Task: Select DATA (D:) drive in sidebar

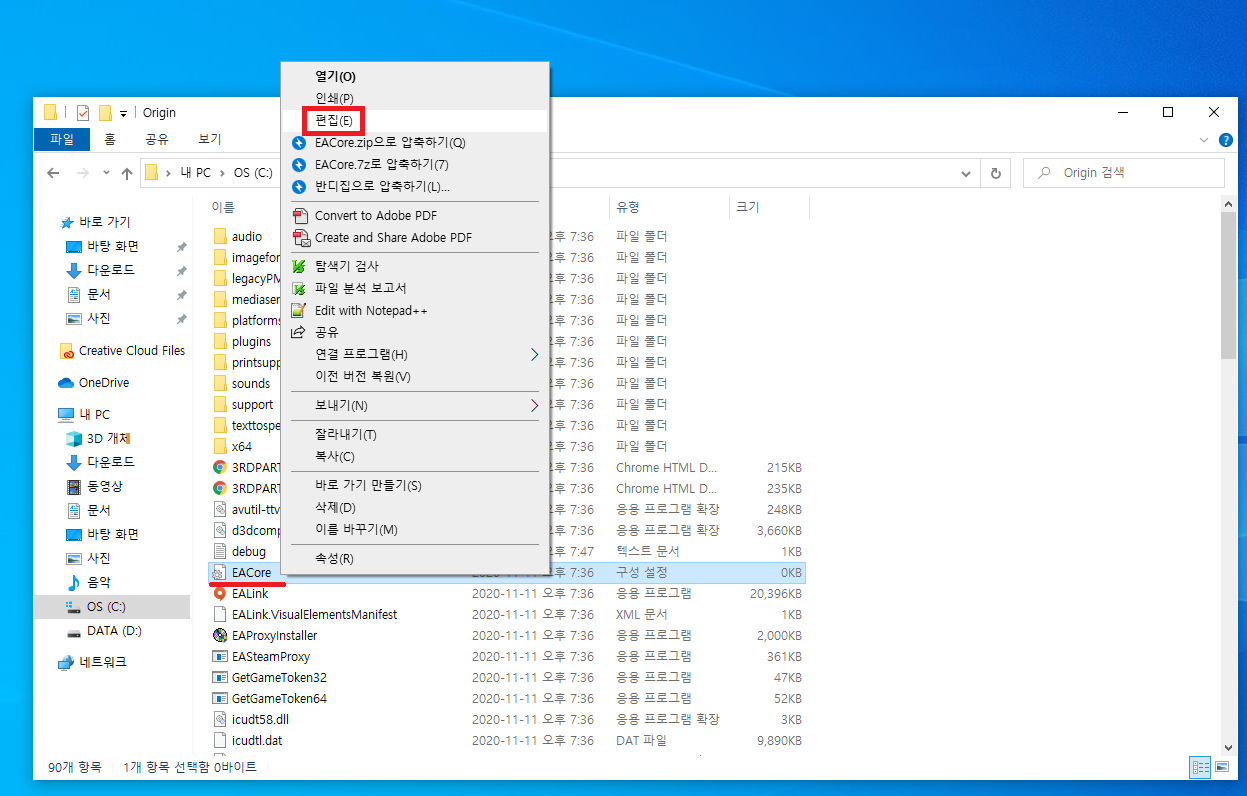Action: 104,632
